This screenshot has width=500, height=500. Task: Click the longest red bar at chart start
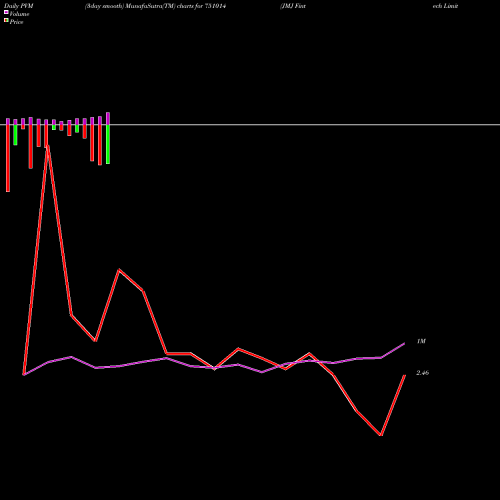click(8, 158)
